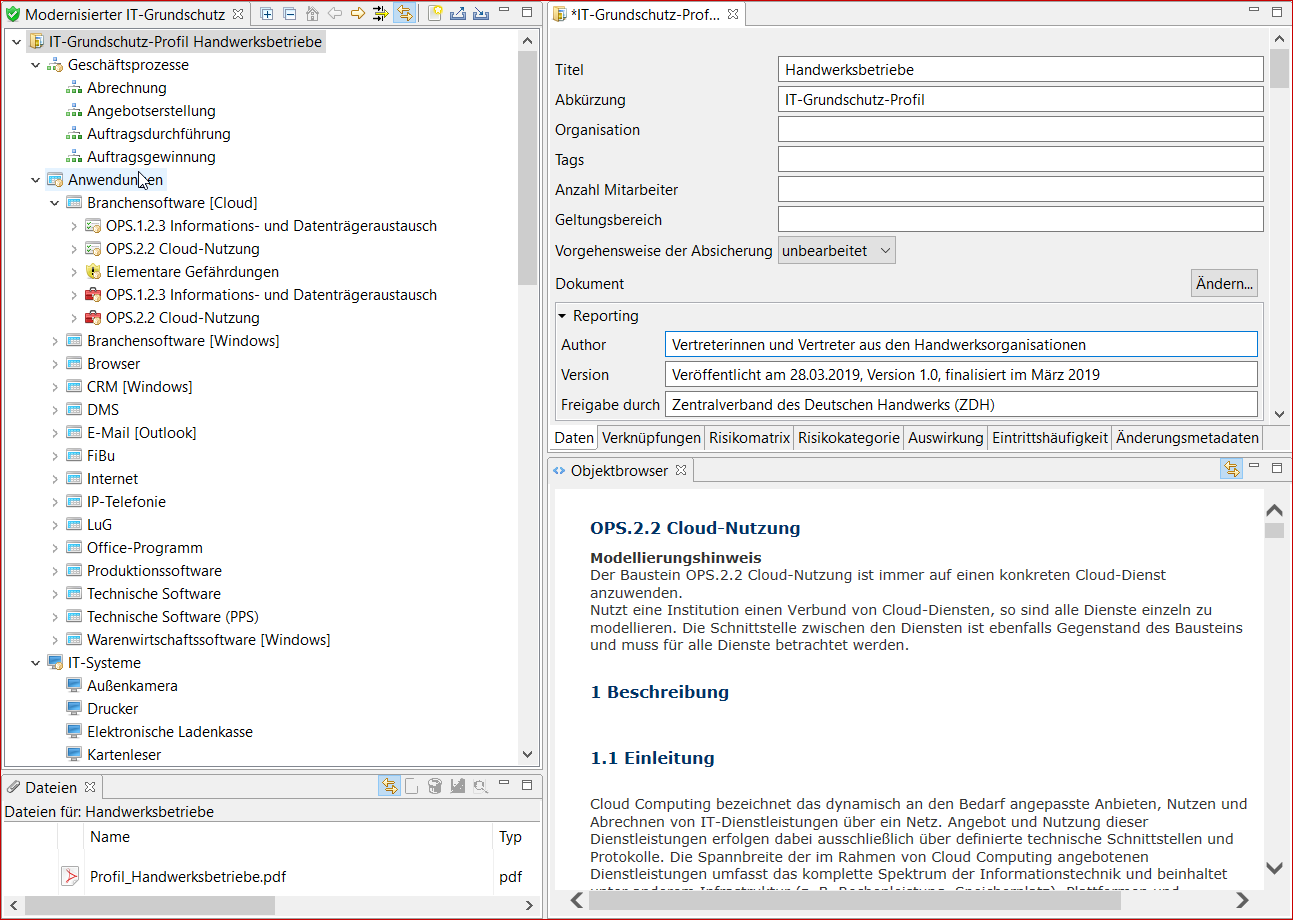This screenshot has width=1293, height=920.
Task: Switch to the Risikokategorie tab
Action: tap(848, 438)
